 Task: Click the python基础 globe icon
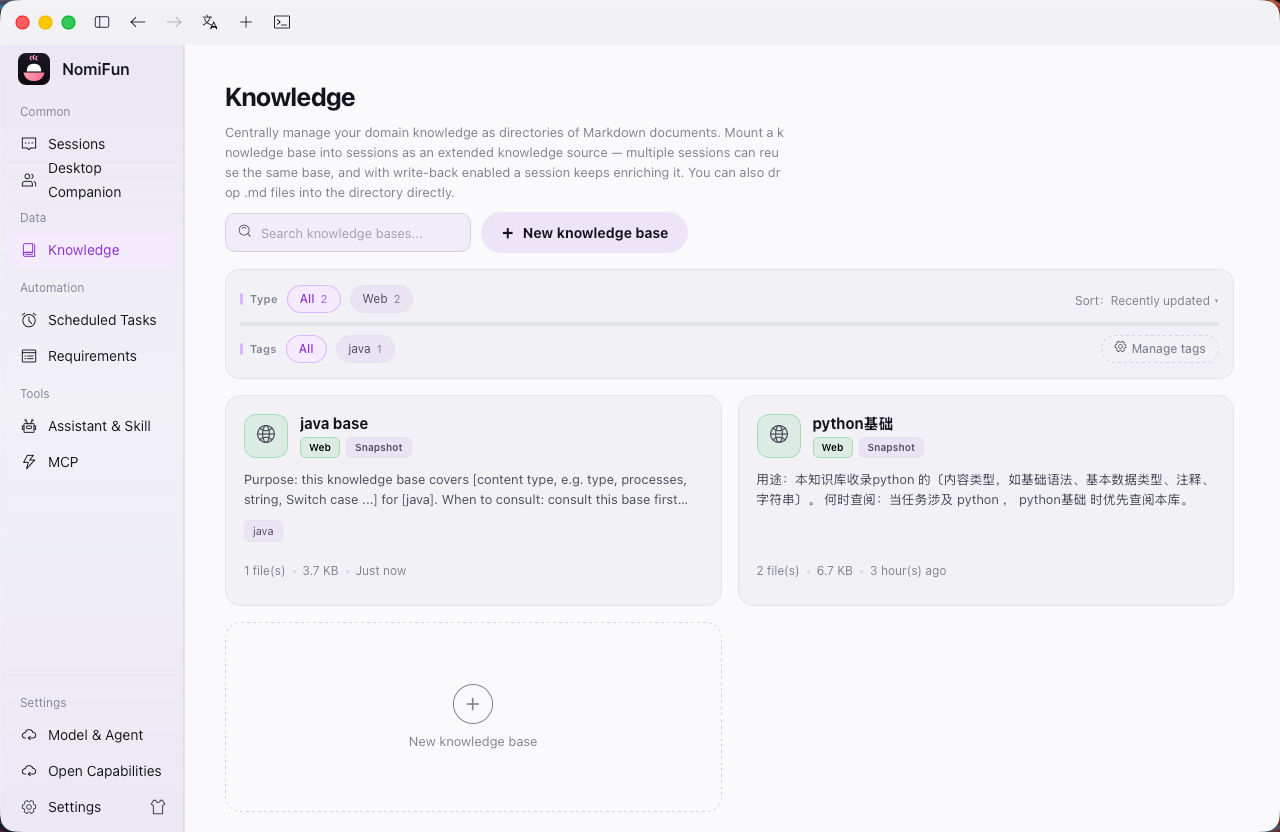click(x=779, y=435)
